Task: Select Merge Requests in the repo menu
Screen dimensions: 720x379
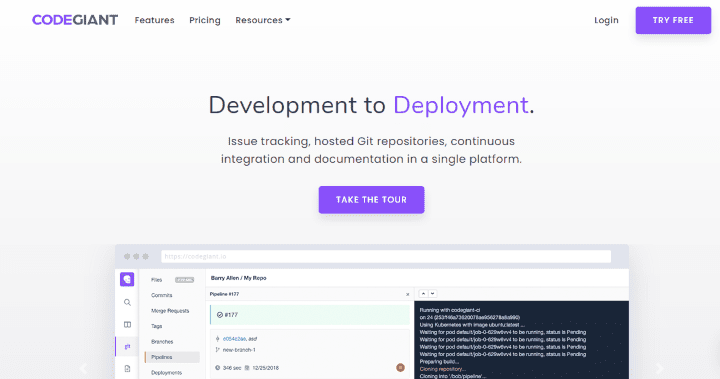Action: pyautogui.click(x=170, y=311)
